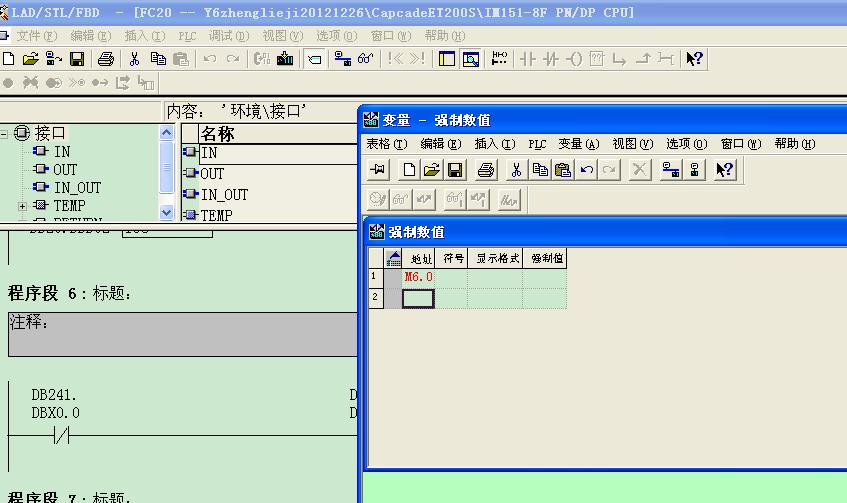847x503 pixels.
Task: Click Print icon in LAD editor toolbar
Action: point(106,59)
